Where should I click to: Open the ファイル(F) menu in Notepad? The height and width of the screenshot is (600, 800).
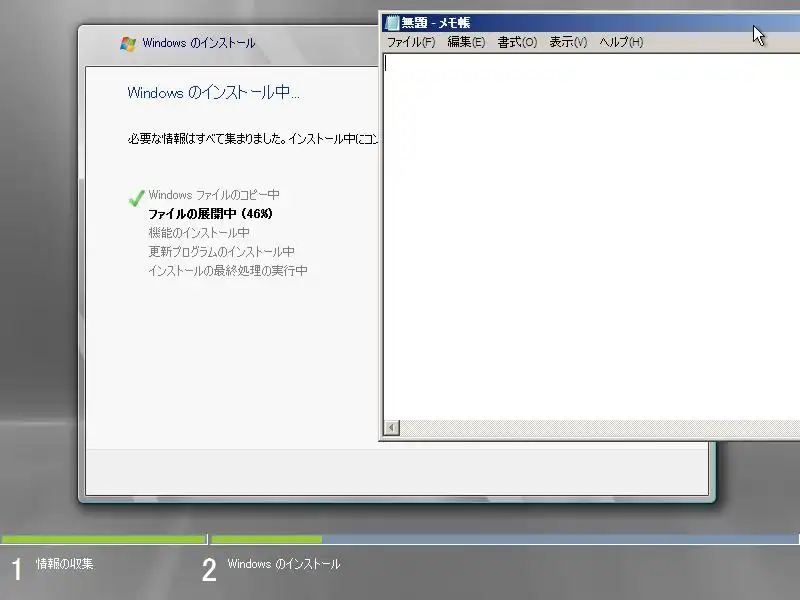pos(411,42)
